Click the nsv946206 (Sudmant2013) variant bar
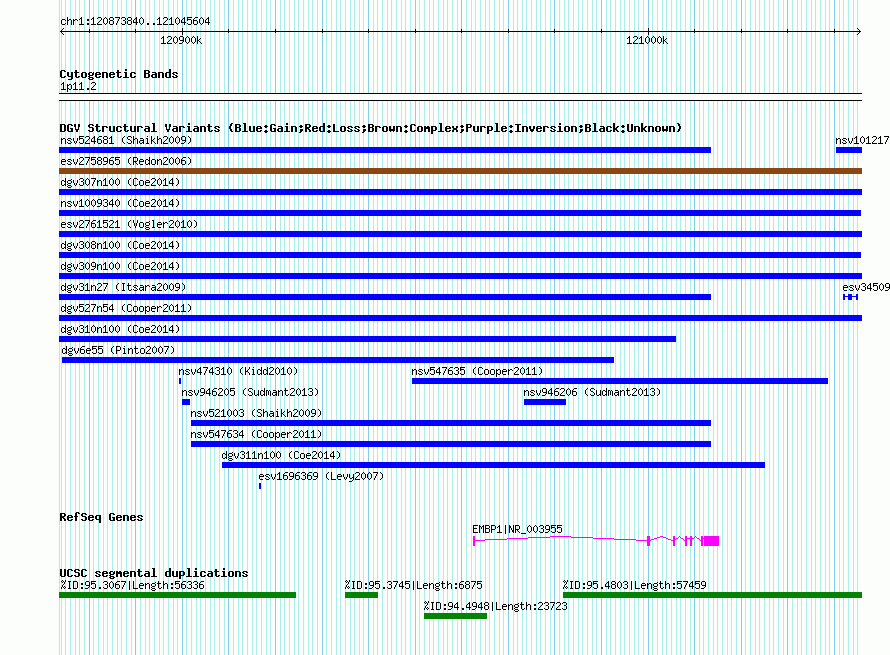 545,402
